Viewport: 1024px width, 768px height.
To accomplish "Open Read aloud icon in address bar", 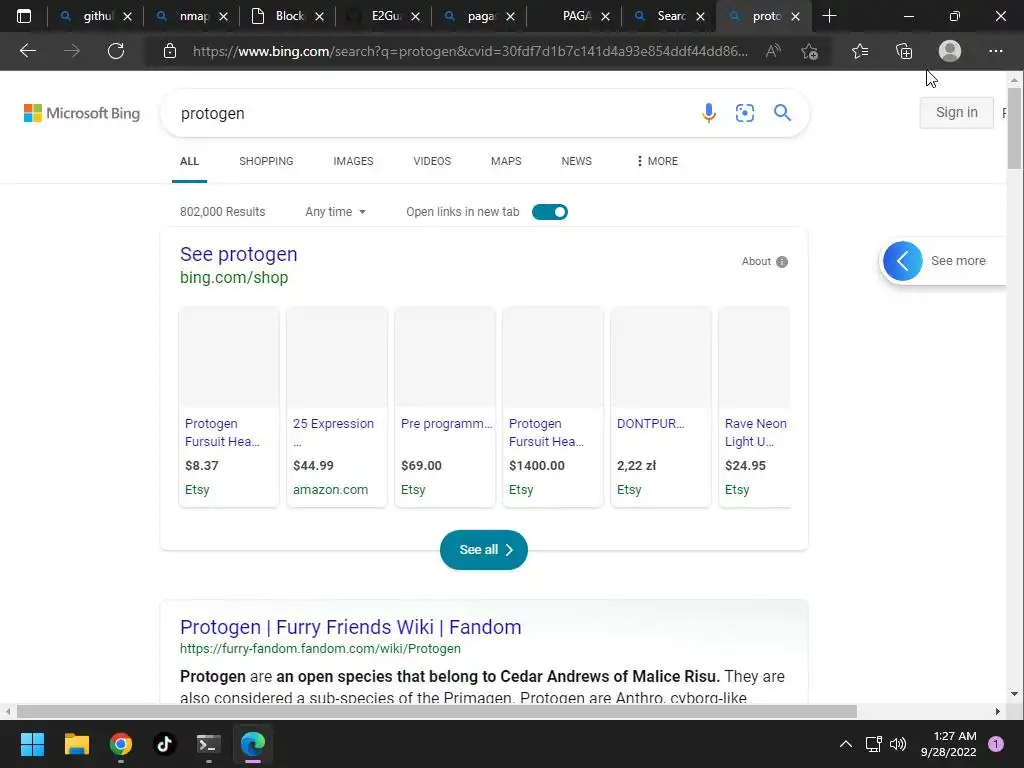I will (x=773, y=51).
